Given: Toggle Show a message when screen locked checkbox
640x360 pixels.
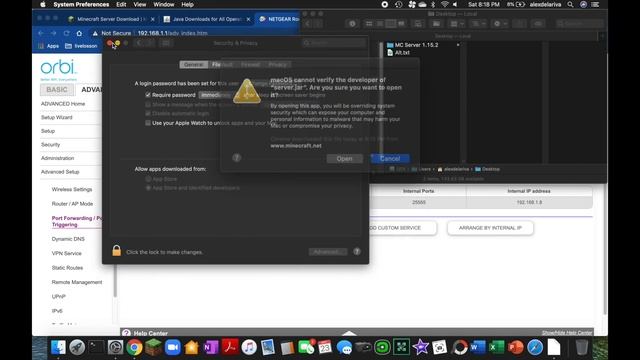Looking at the screenshot, I should (x=148, y=104).
